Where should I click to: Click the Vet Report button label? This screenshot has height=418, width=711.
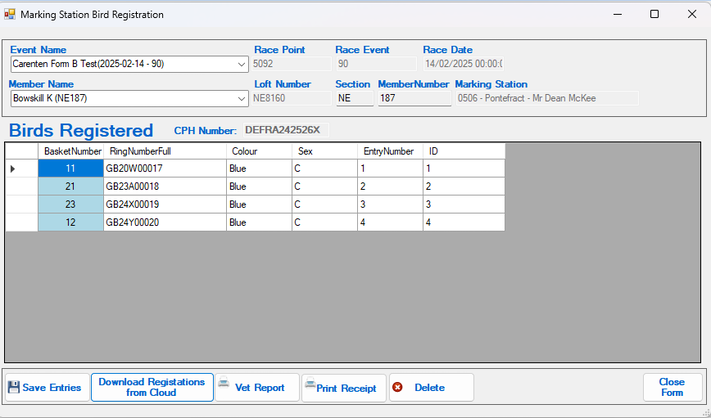pyautogui.click(x=260, y=388)
